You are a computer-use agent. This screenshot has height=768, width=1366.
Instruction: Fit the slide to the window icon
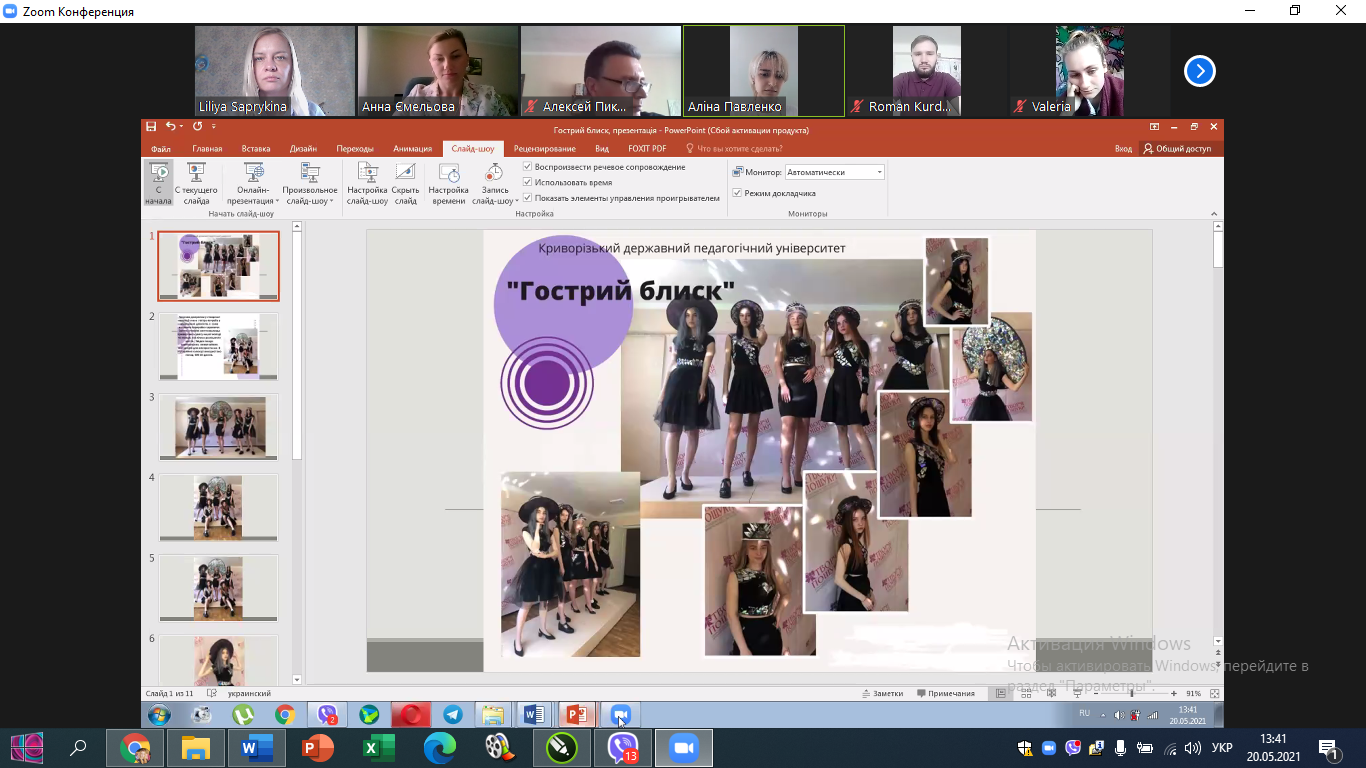(x=1214, y=693)
